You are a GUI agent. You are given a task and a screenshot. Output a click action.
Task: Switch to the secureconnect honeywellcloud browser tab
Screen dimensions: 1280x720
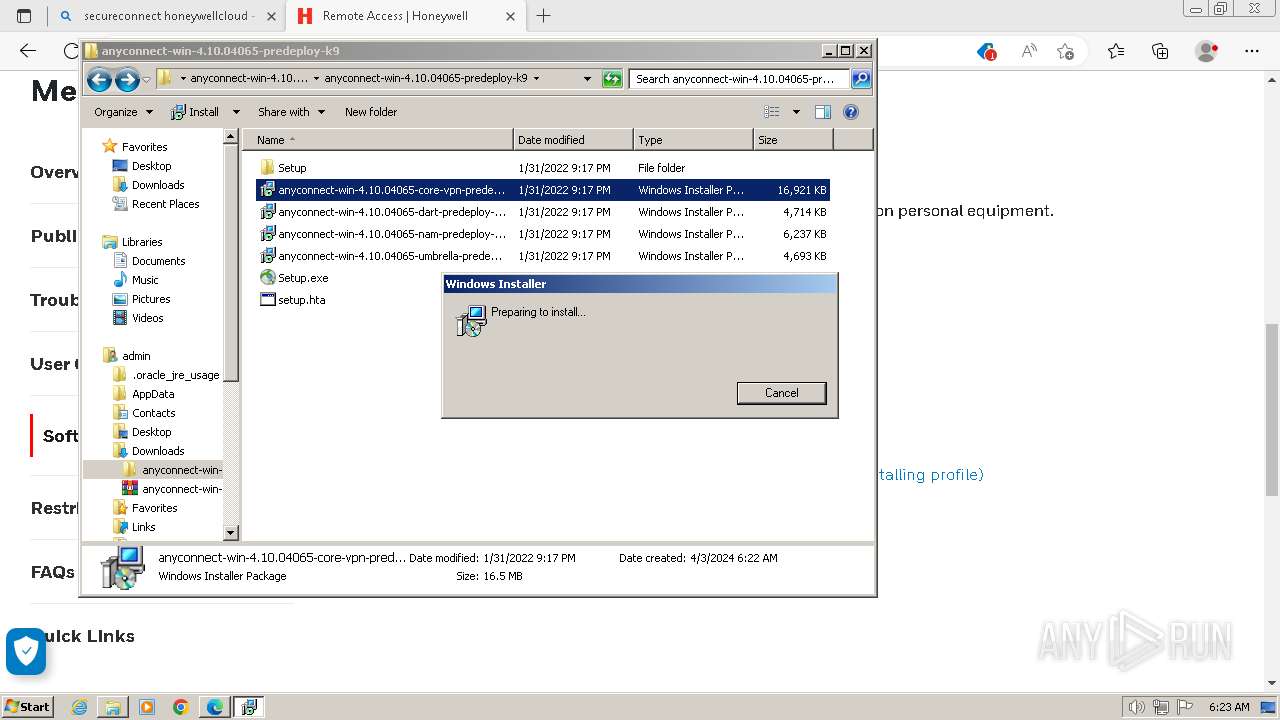(164, 16)
